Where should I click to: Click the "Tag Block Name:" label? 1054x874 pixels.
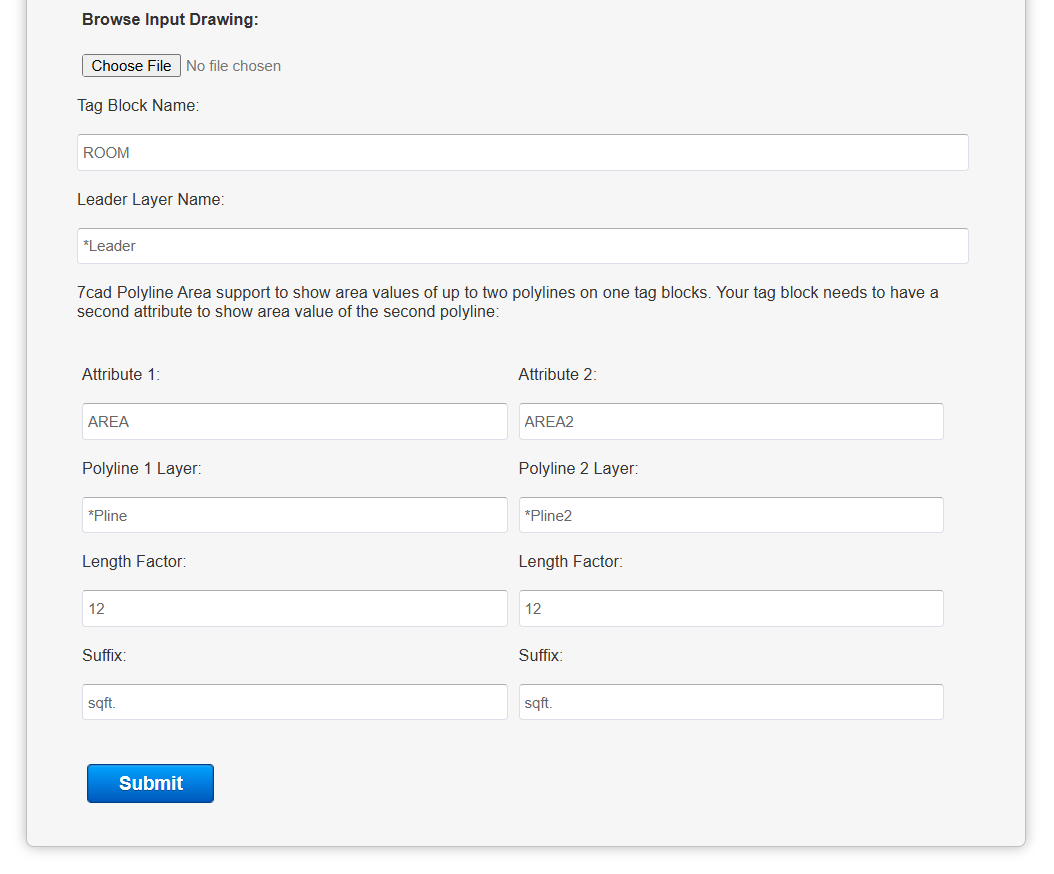coord(138,105)
